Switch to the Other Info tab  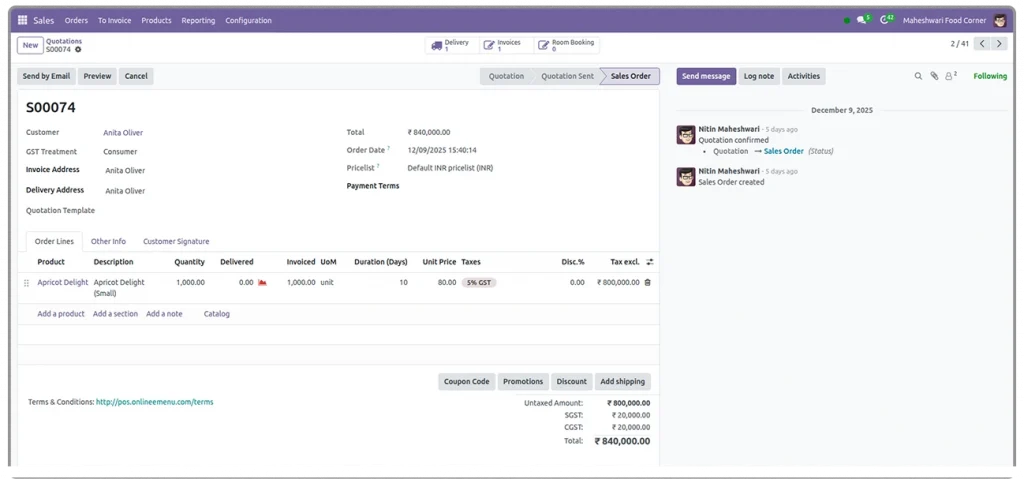(x=108, y=241)
